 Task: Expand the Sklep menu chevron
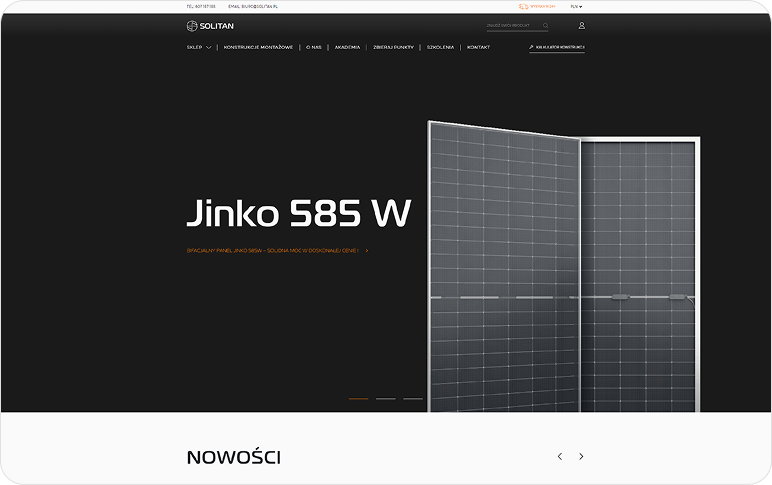click(209, 47)
